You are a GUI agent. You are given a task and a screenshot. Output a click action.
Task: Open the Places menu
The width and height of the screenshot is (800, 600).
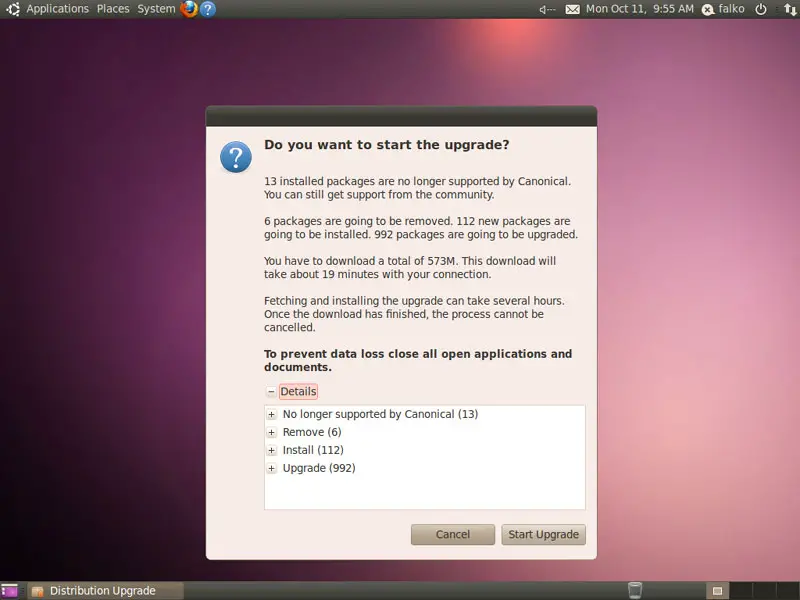point(113,9)
